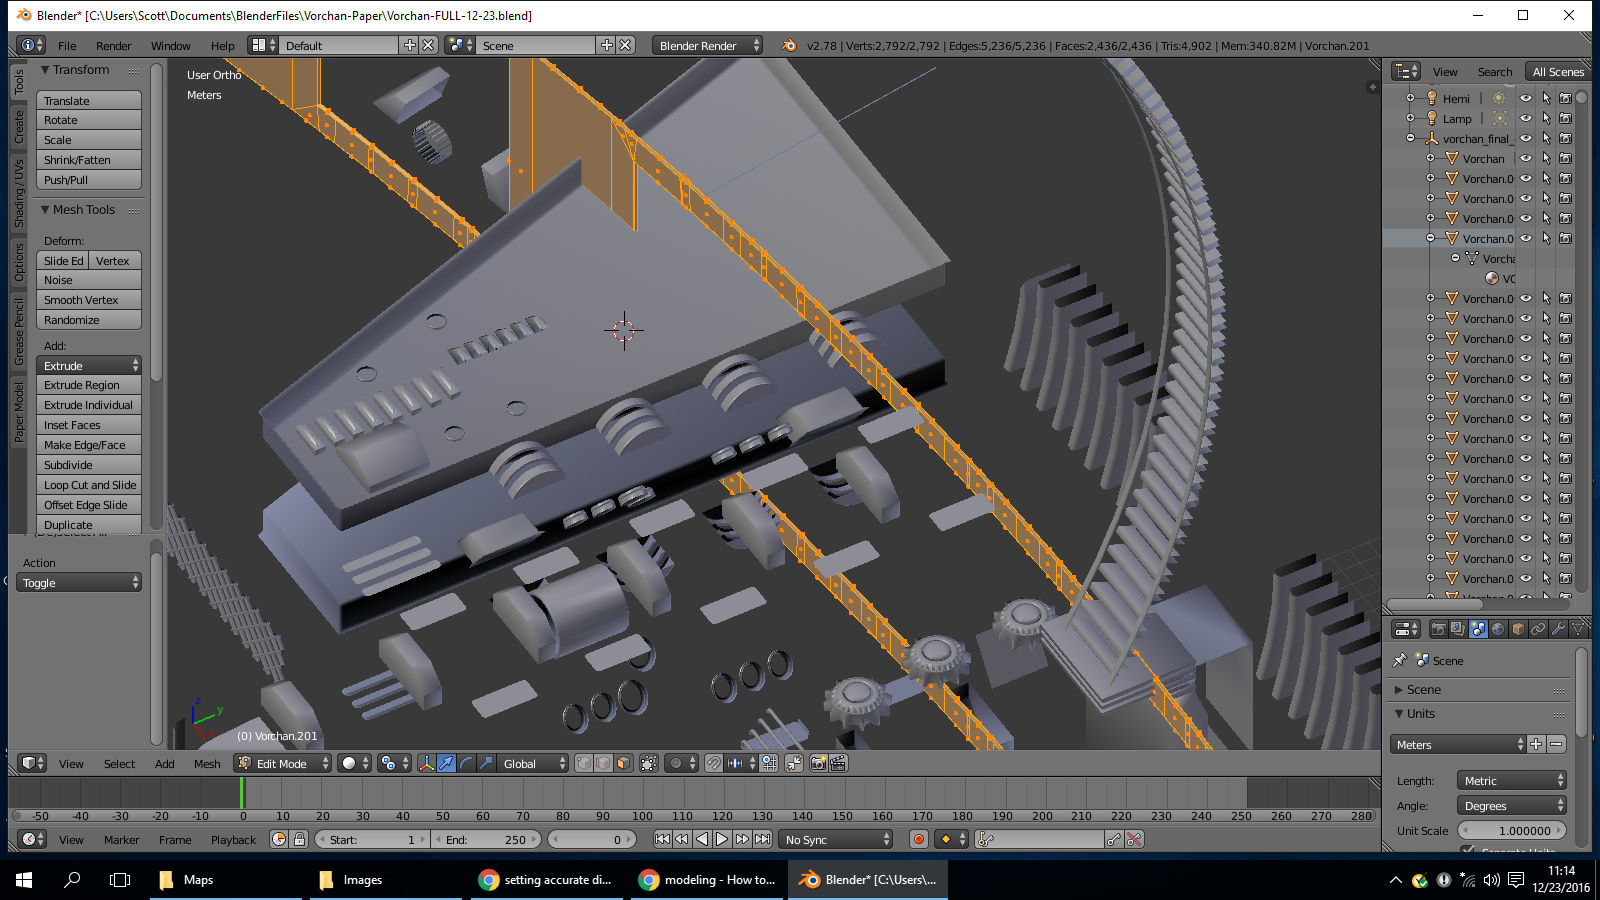Open the Length Metric dropdown
This screenshot has height=900, width=1600.
pyautogui.click(x=1512, y=780)
